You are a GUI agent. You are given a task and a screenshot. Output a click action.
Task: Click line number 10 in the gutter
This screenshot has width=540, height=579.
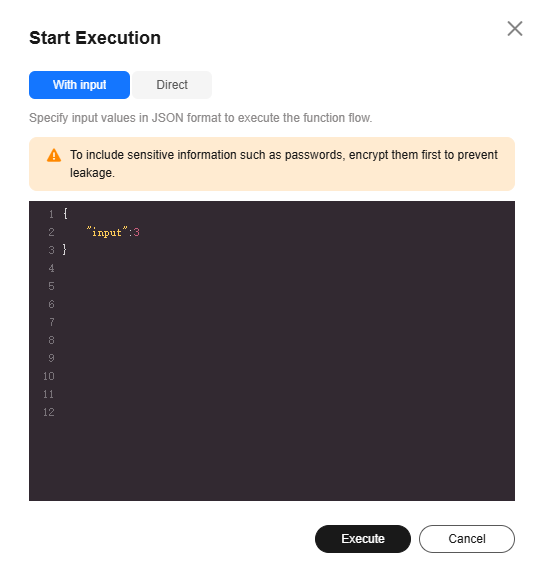click(49, 376)
